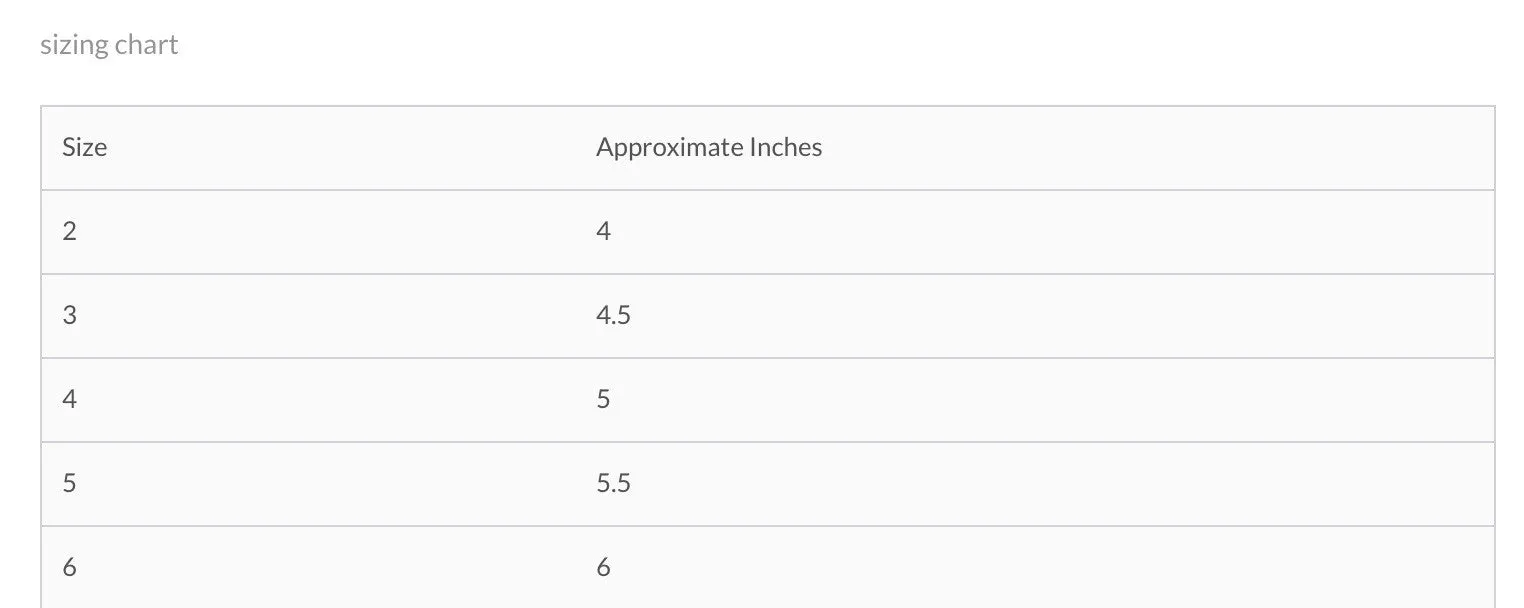Select the whole row containing 4.5 inches
Image resolution: width=1524 pixels, height=608 pixels.
[768, 316]
